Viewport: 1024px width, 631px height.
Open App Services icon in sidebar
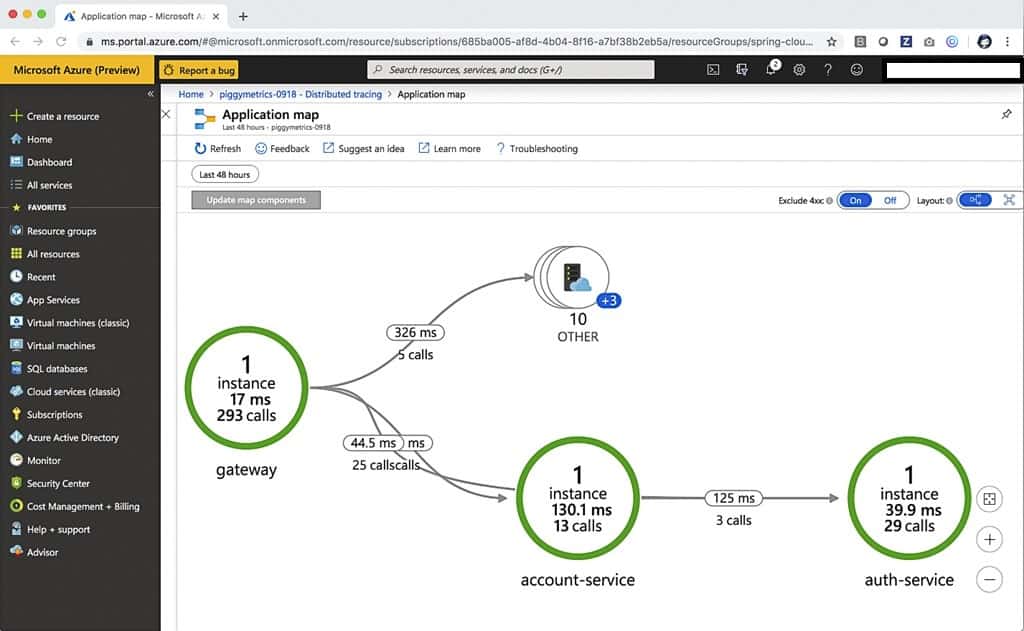point(16,299)
